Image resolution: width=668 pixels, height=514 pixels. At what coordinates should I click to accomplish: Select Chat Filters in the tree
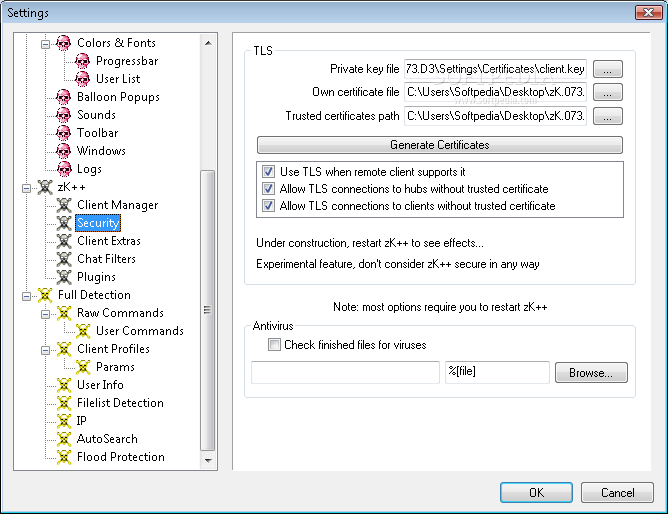106,259
